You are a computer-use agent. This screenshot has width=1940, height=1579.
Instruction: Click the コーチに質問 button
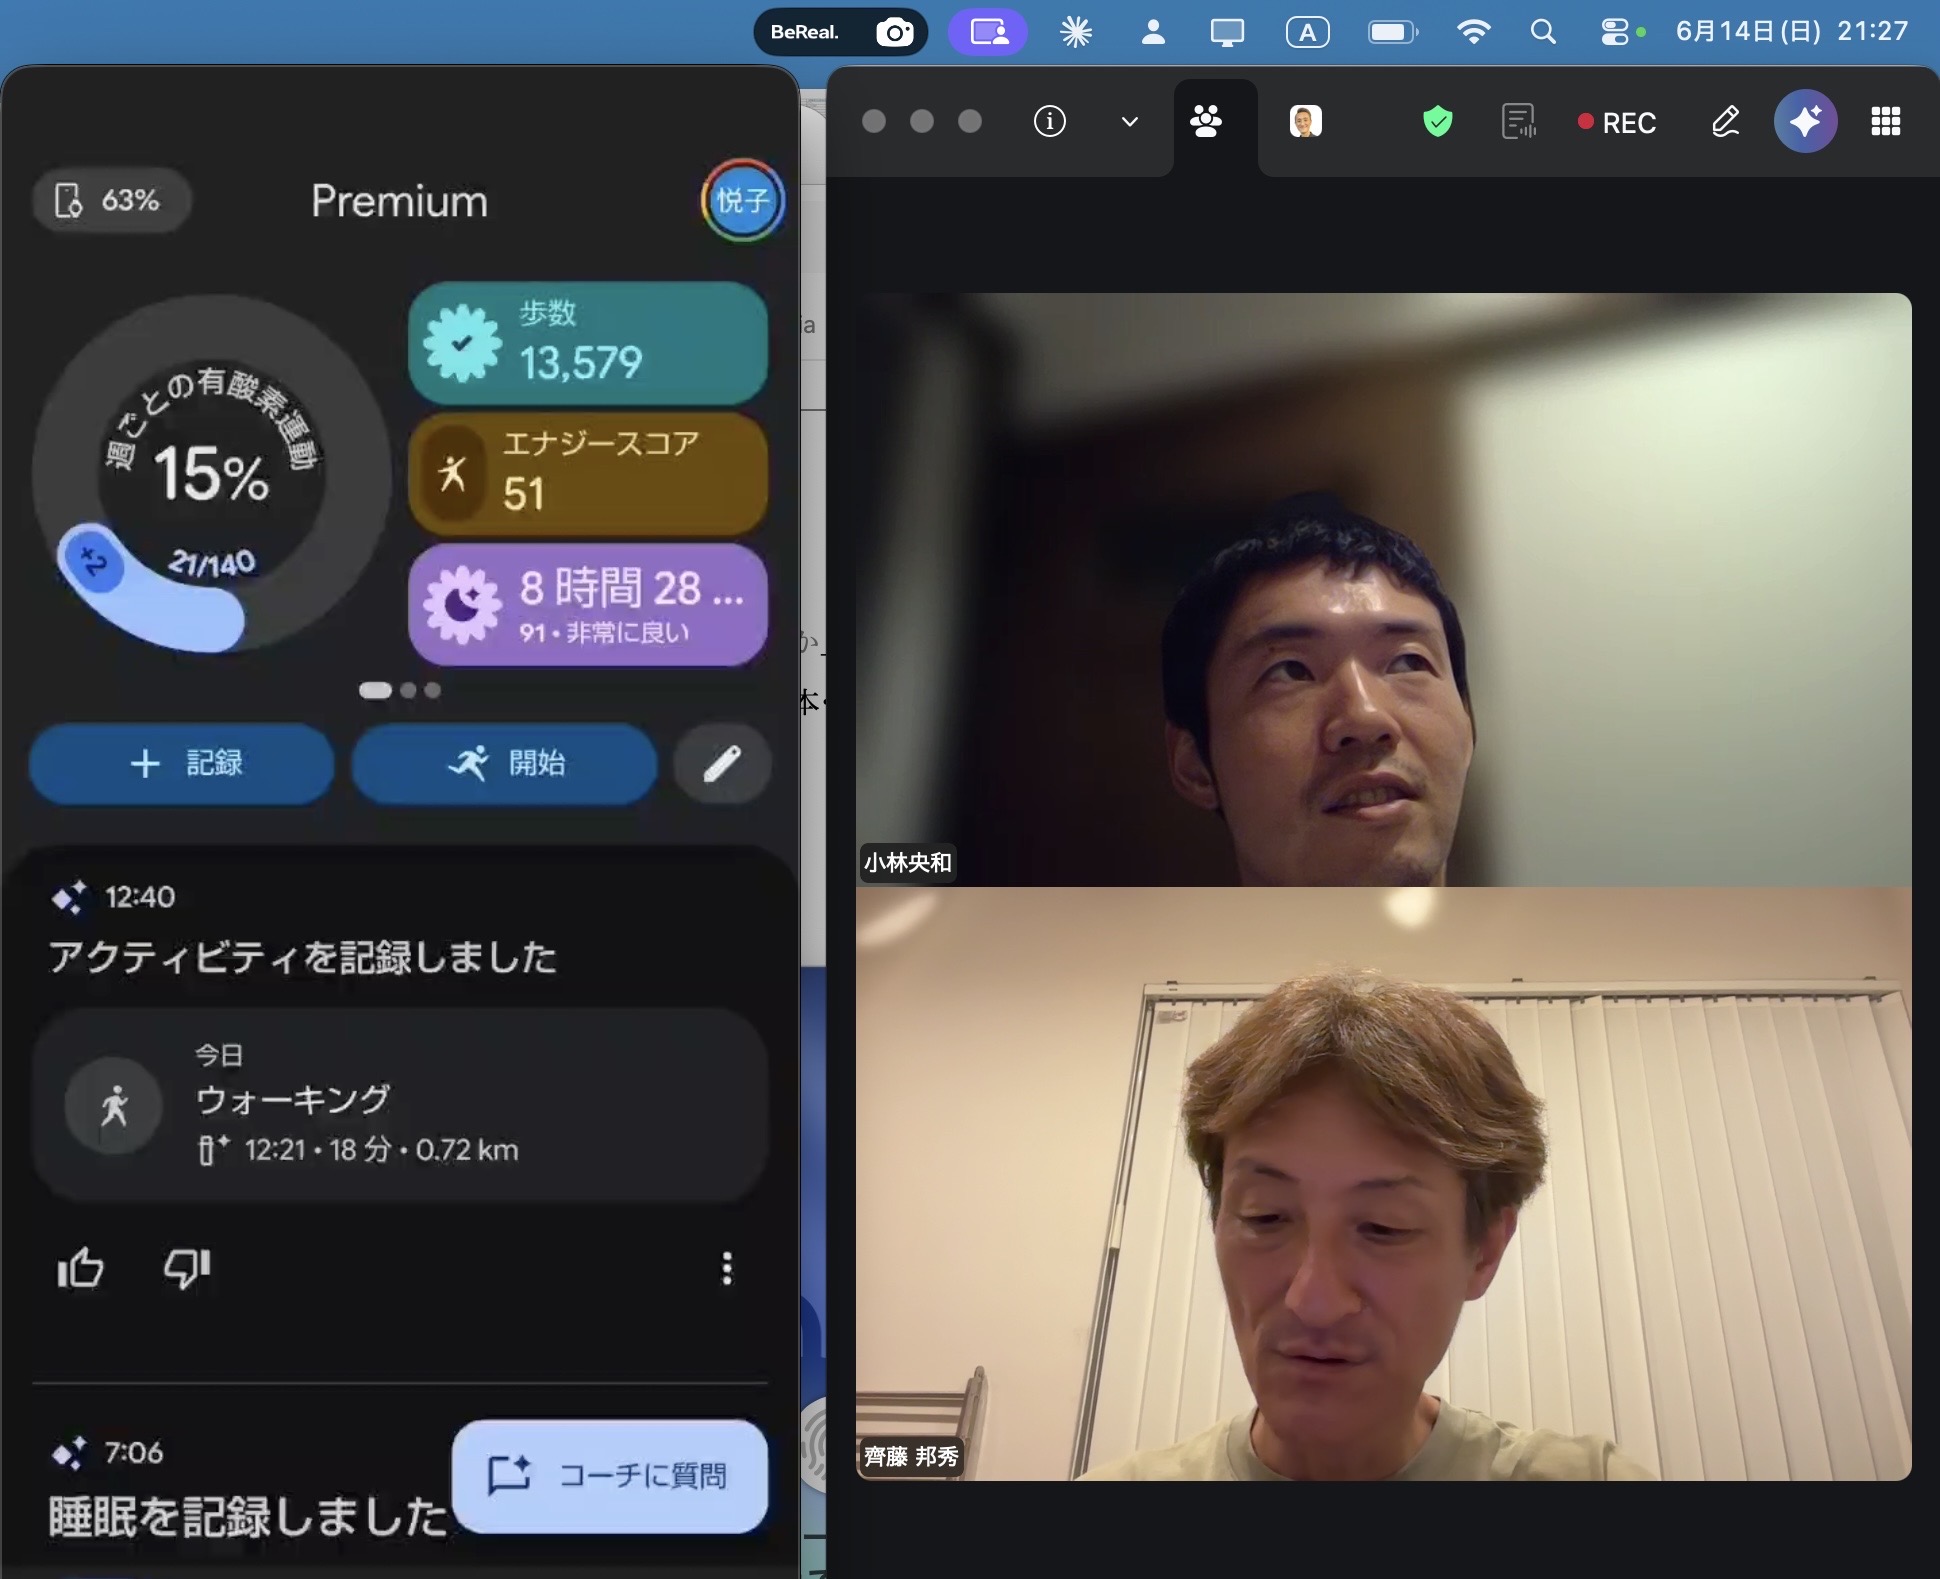pos(610,1476)
